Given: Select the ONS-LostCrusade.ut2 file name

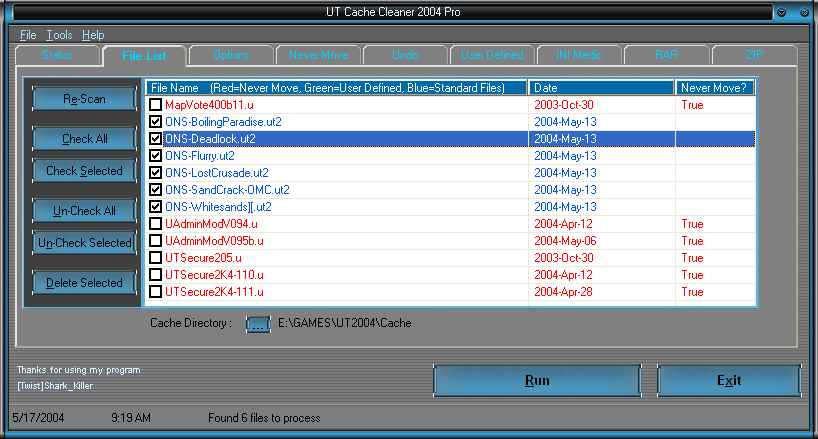Looking at the screenshot, I should click(x=217, y=173).
